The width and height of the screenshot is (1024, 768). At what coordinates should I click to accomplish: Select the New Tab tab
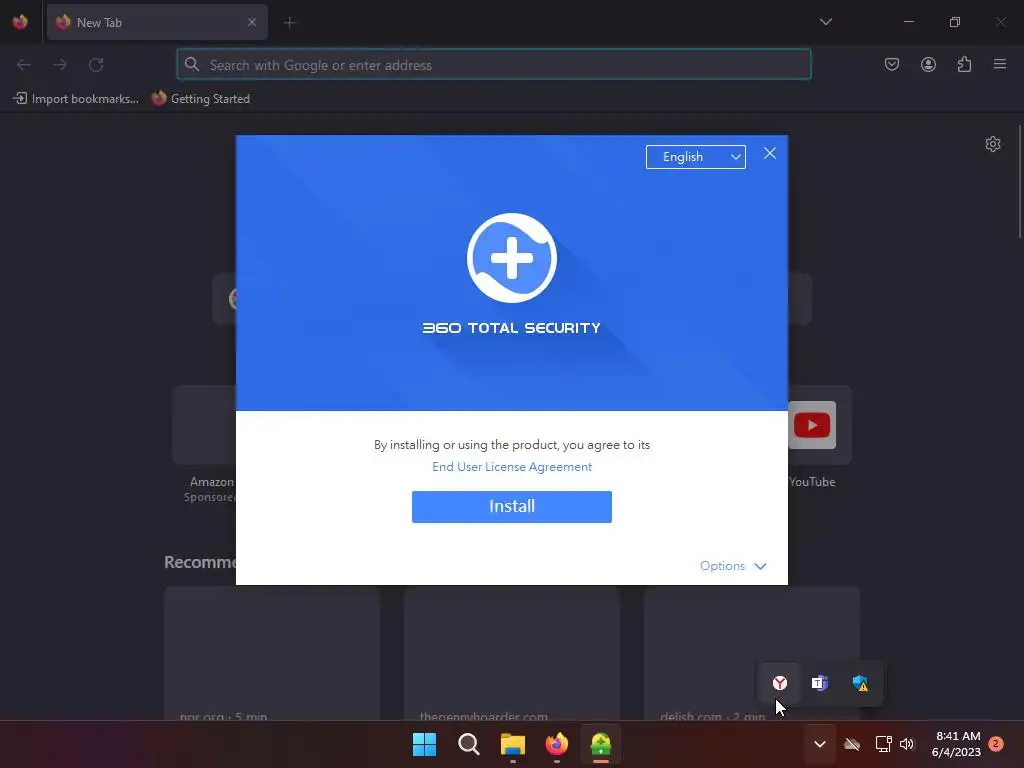pos(157,22)
